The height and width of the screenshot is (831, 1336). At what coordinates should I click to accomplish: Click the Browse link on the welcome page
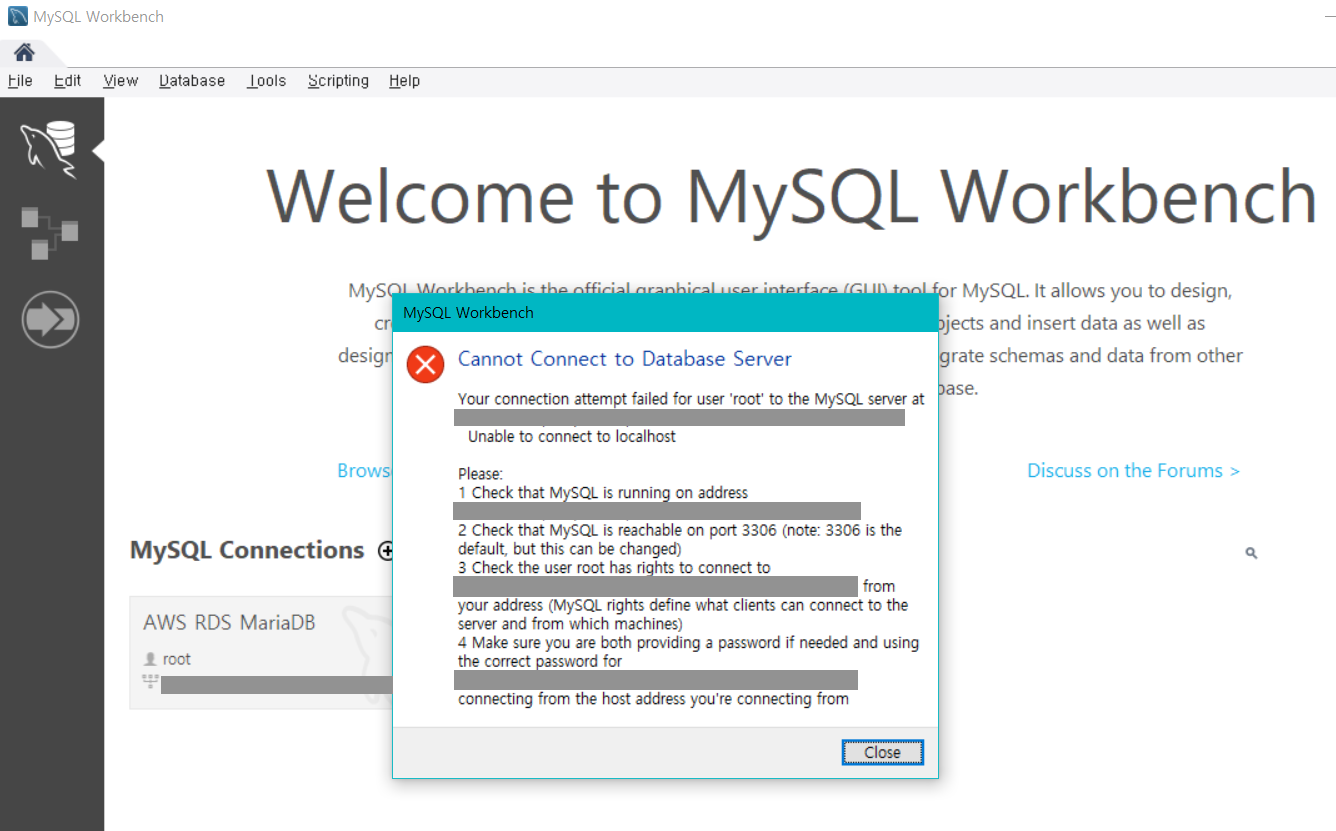click(364, 470)
